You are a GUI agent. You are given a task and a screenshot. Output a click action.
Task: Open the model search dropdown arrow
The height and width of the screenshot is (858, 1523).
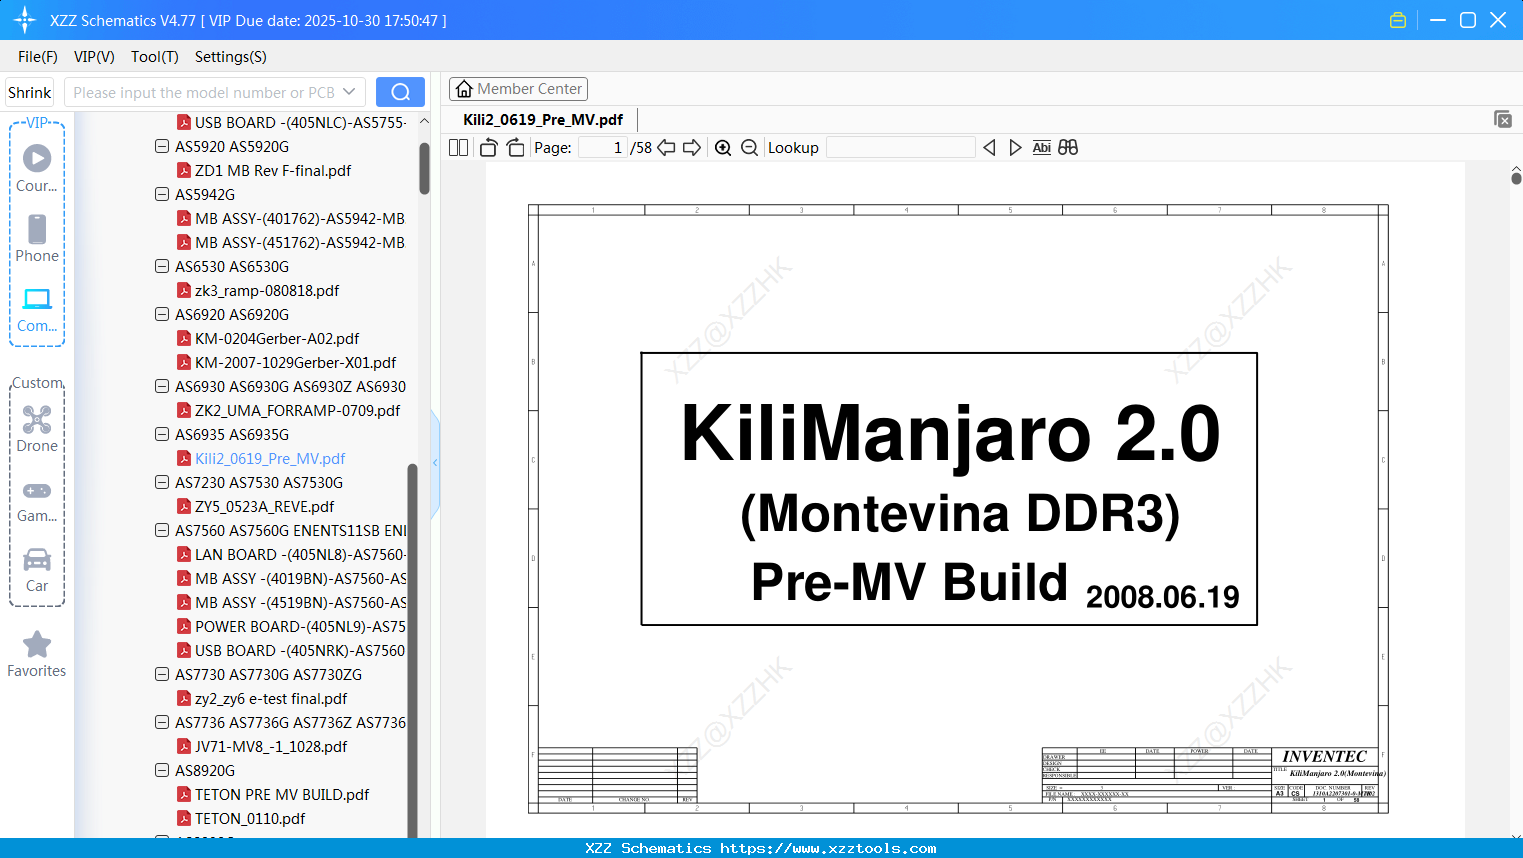point(349,92)
